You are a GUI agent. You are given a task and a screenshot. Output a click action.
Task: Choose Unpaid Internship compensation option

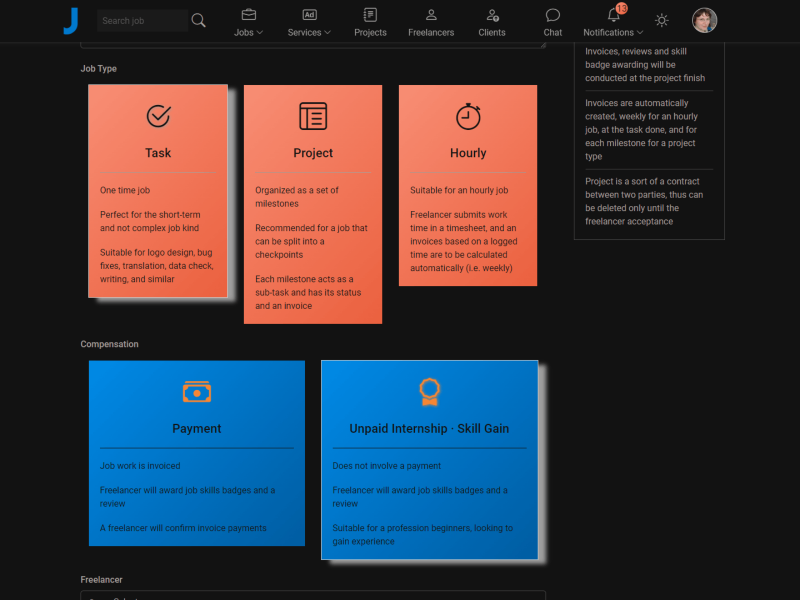(x=429, y=460)
